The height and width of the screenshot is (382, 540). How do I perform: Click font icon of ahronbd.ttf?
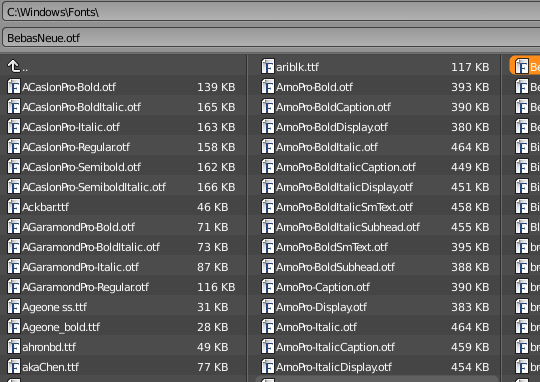(x=14, y=346)
